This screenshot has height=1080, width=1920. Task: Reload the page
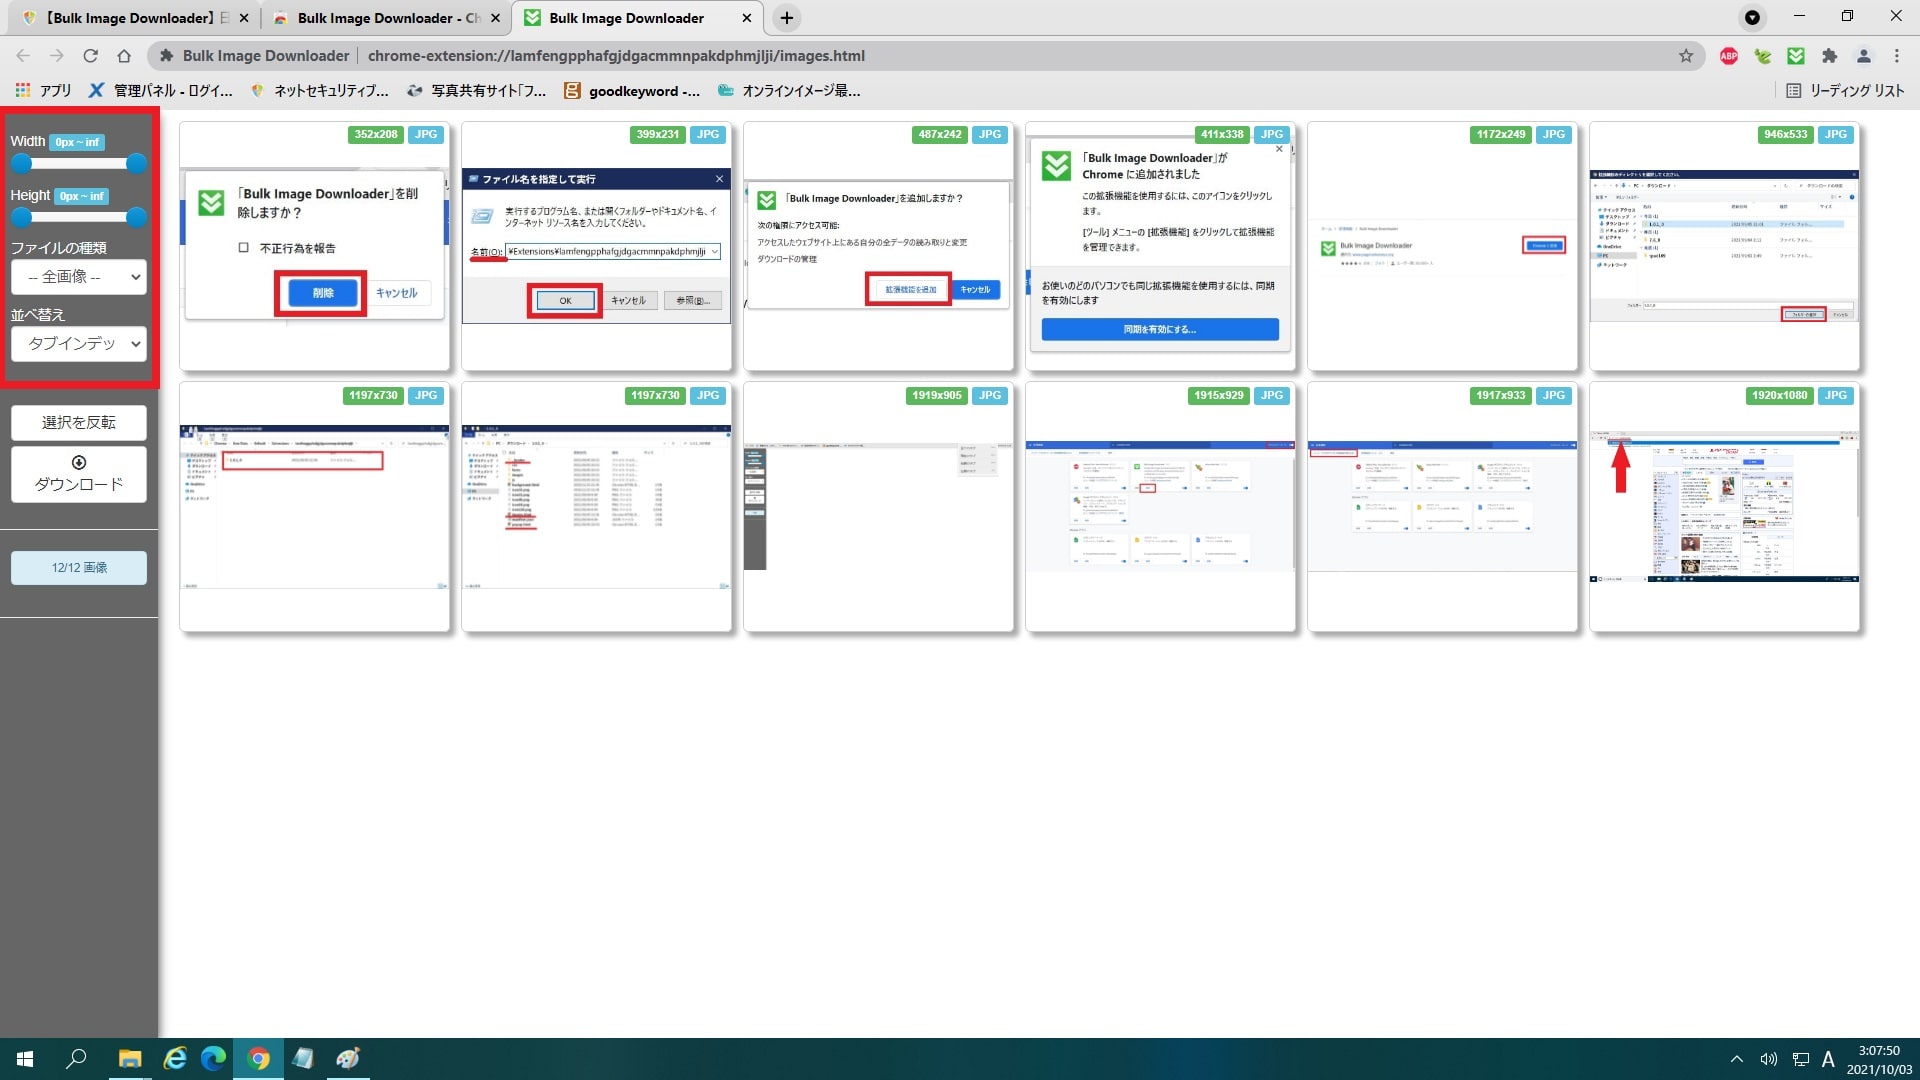[x=90, y=56]
